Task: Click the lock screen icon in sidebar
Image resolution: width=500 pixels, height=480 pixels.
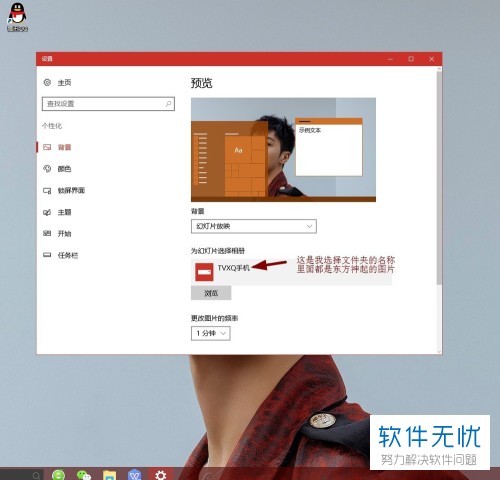Action: [47, 191]
